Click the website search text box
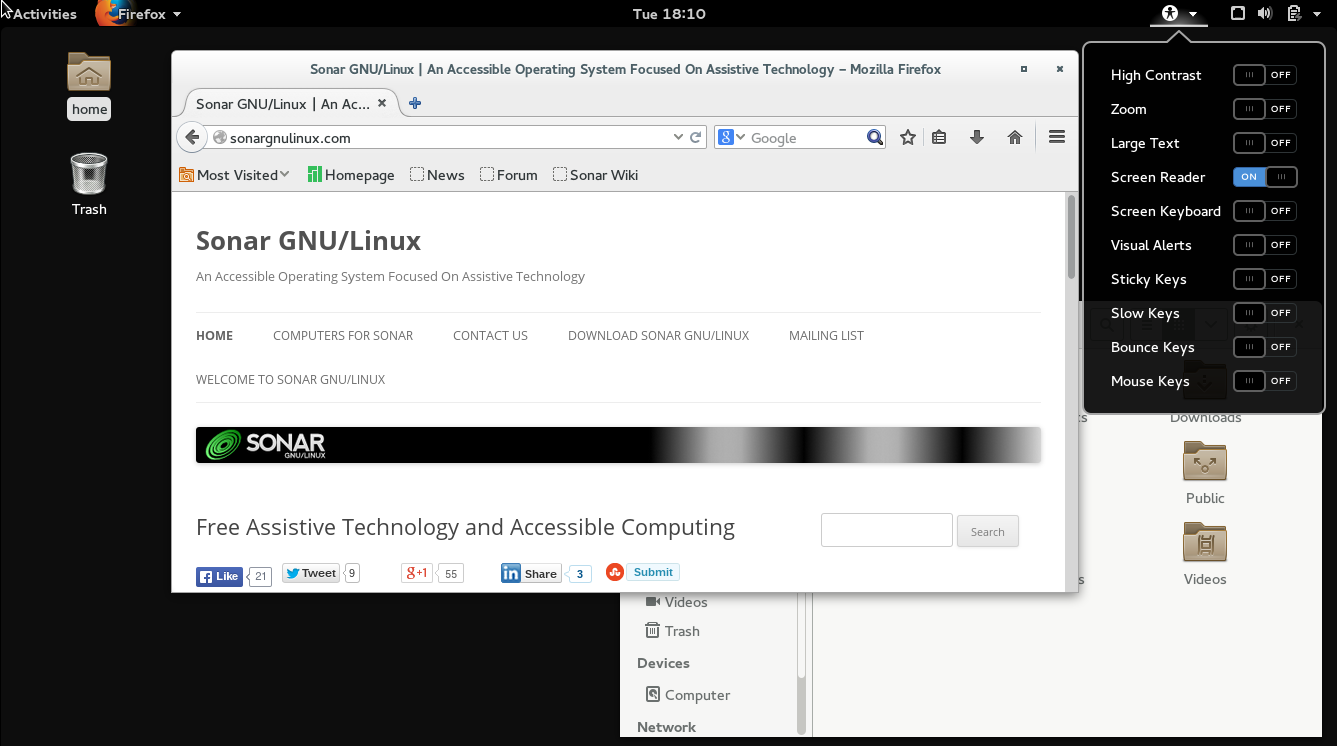Image resolution: width=1337 pixels, height=746 pixels. coord(886,530)
